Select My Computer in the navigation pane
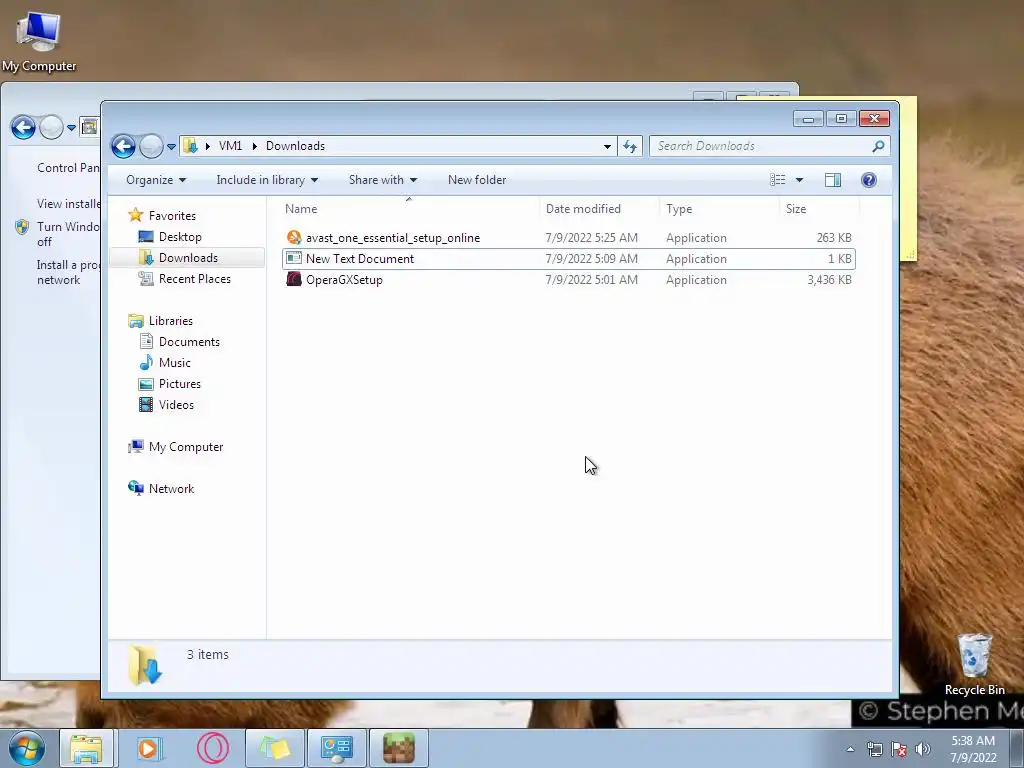This screenshot has width=1024, height=768. click(x=185, y=447)
